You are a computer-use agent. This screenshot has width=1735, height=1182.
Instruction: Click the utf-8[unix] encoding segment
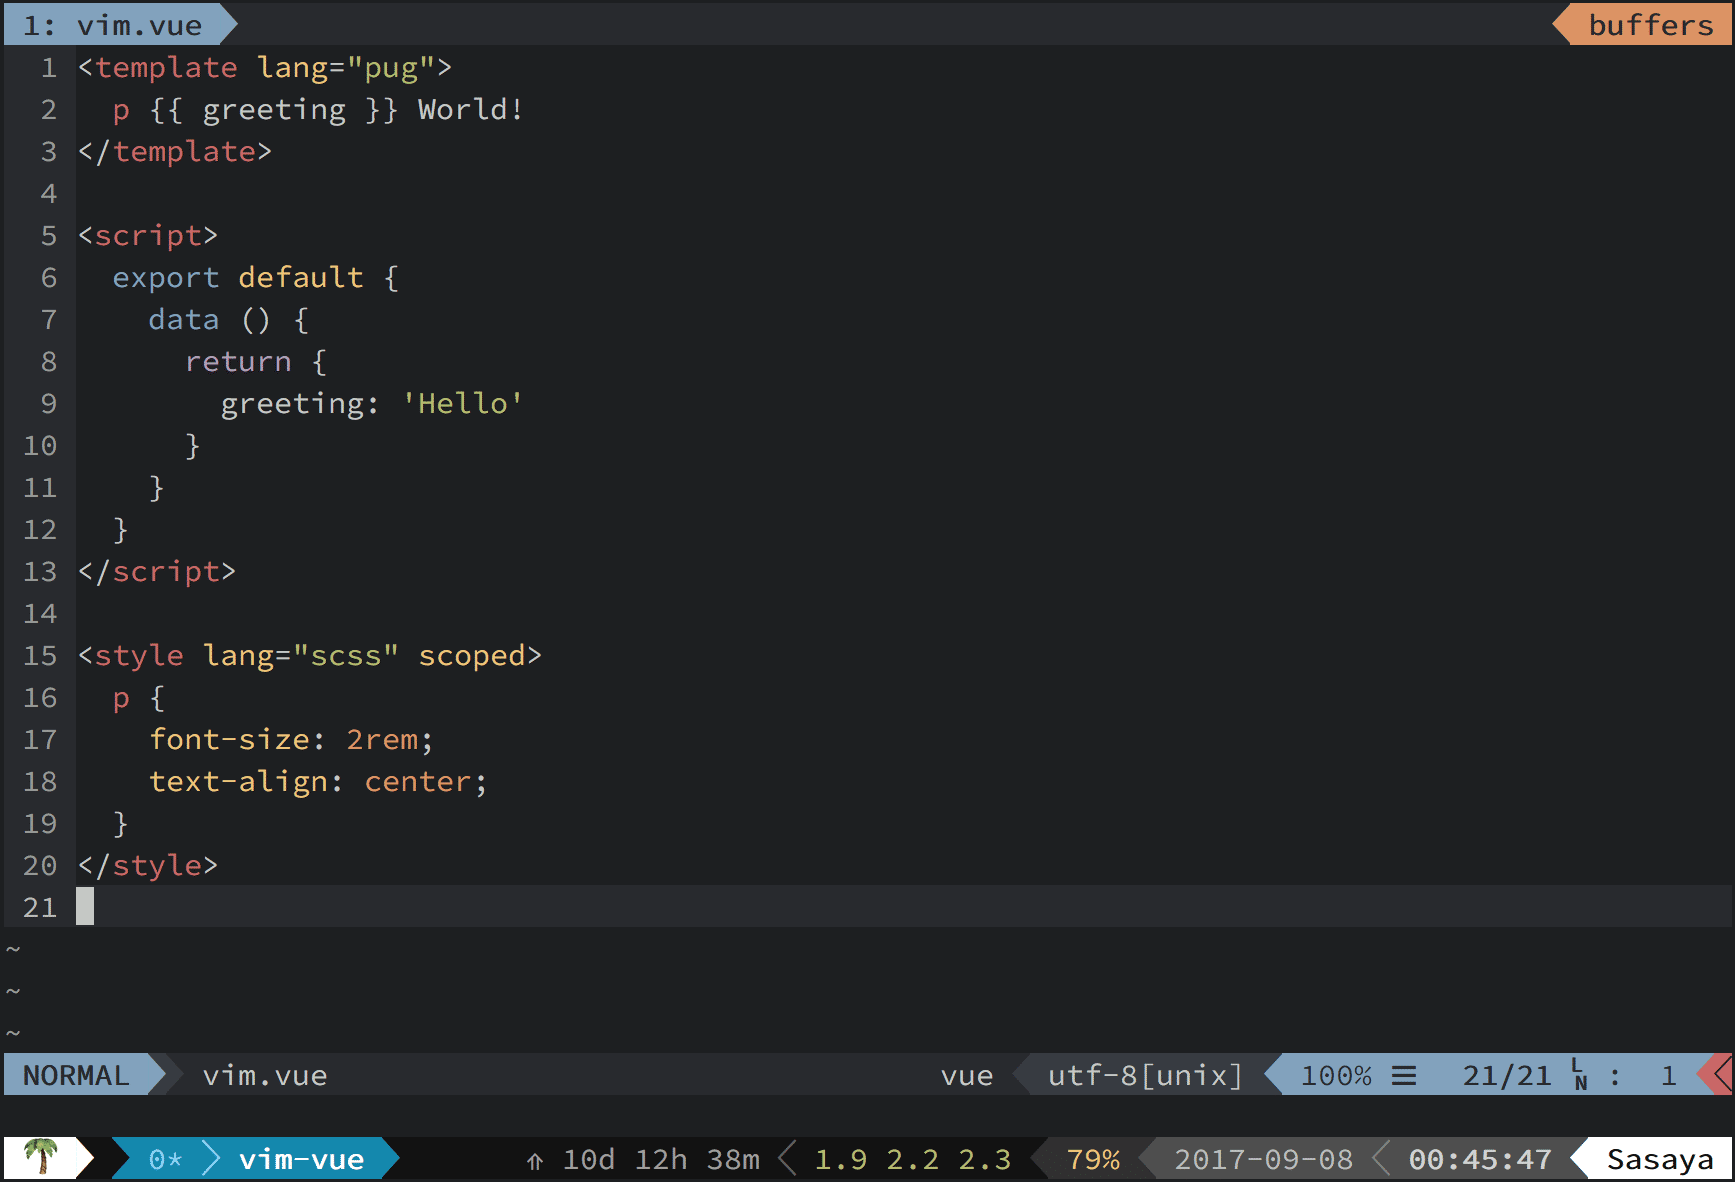click(x=1144, y=1075)
